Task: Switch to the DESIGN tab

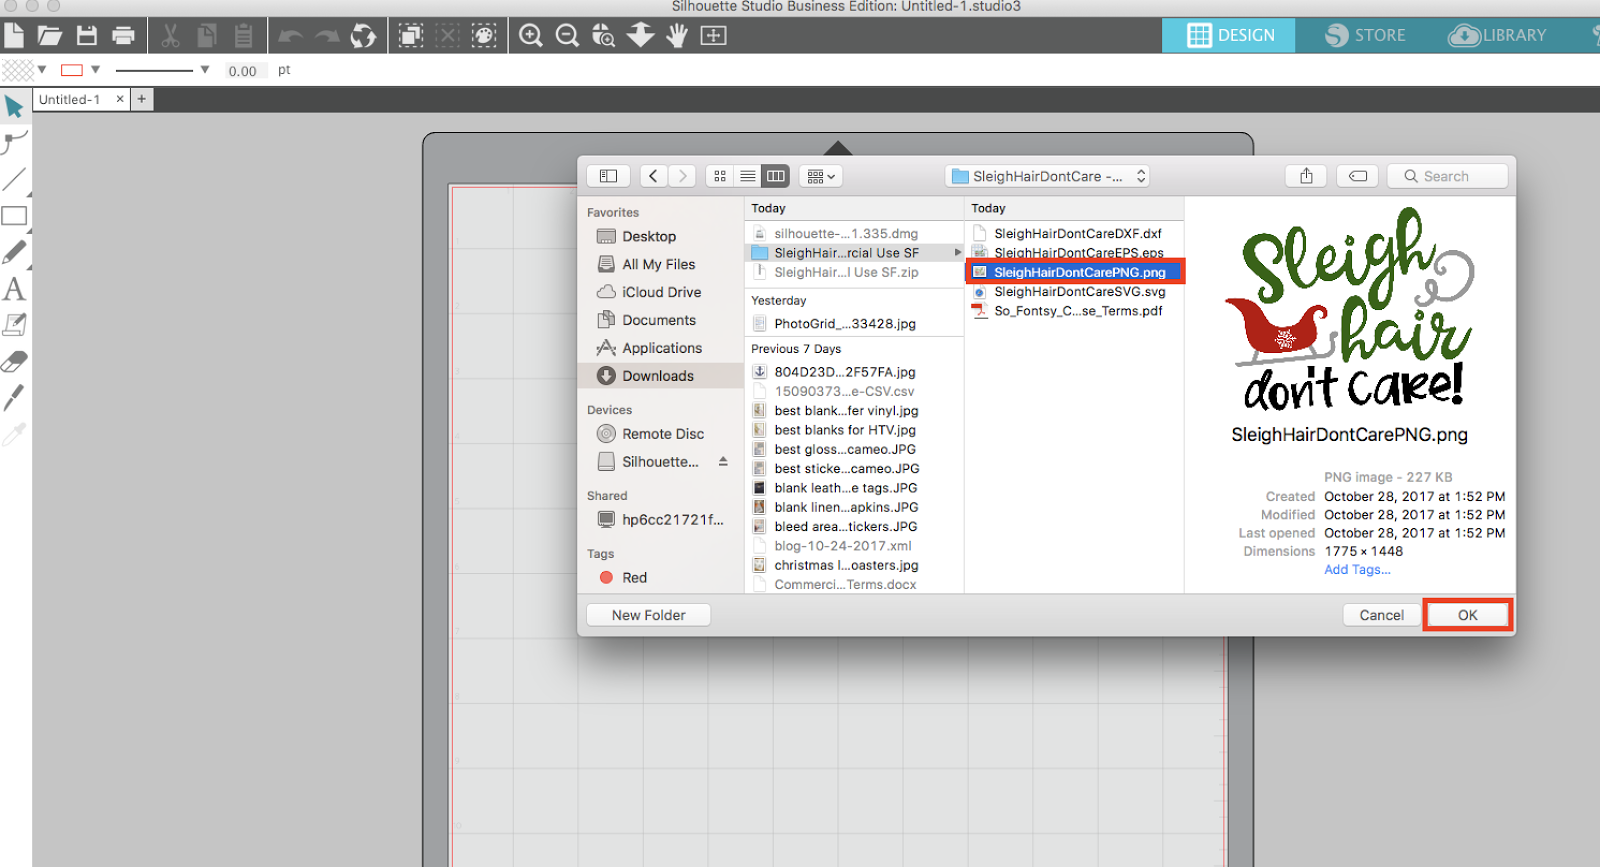Action: (x=1229, y=36)
